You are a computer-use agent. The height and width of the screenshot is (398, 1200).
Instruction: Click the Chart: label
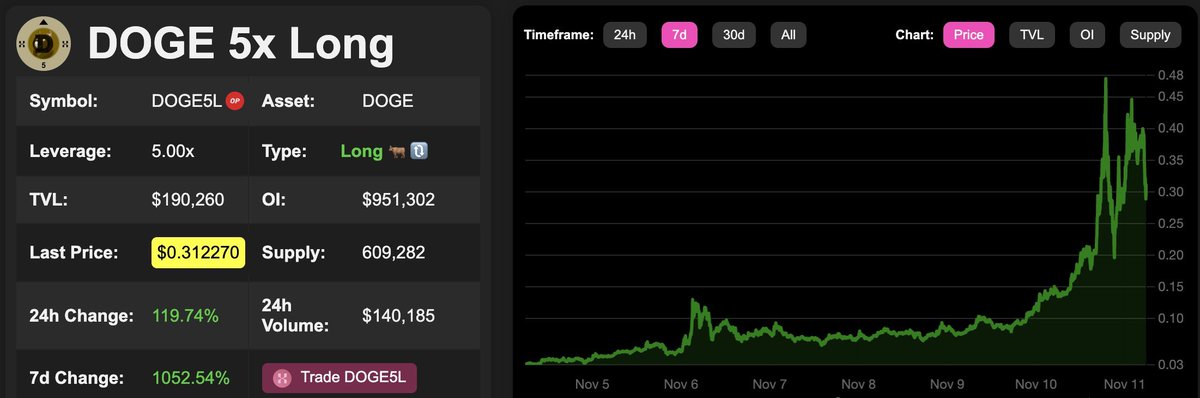point(915,35)
